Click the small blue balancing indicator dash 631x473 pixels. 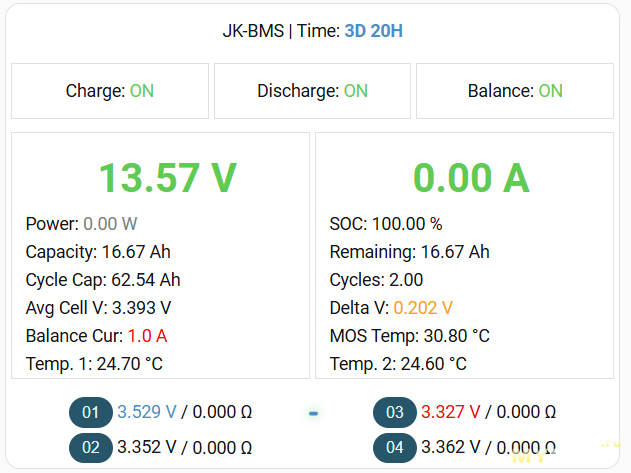(313, 413)
